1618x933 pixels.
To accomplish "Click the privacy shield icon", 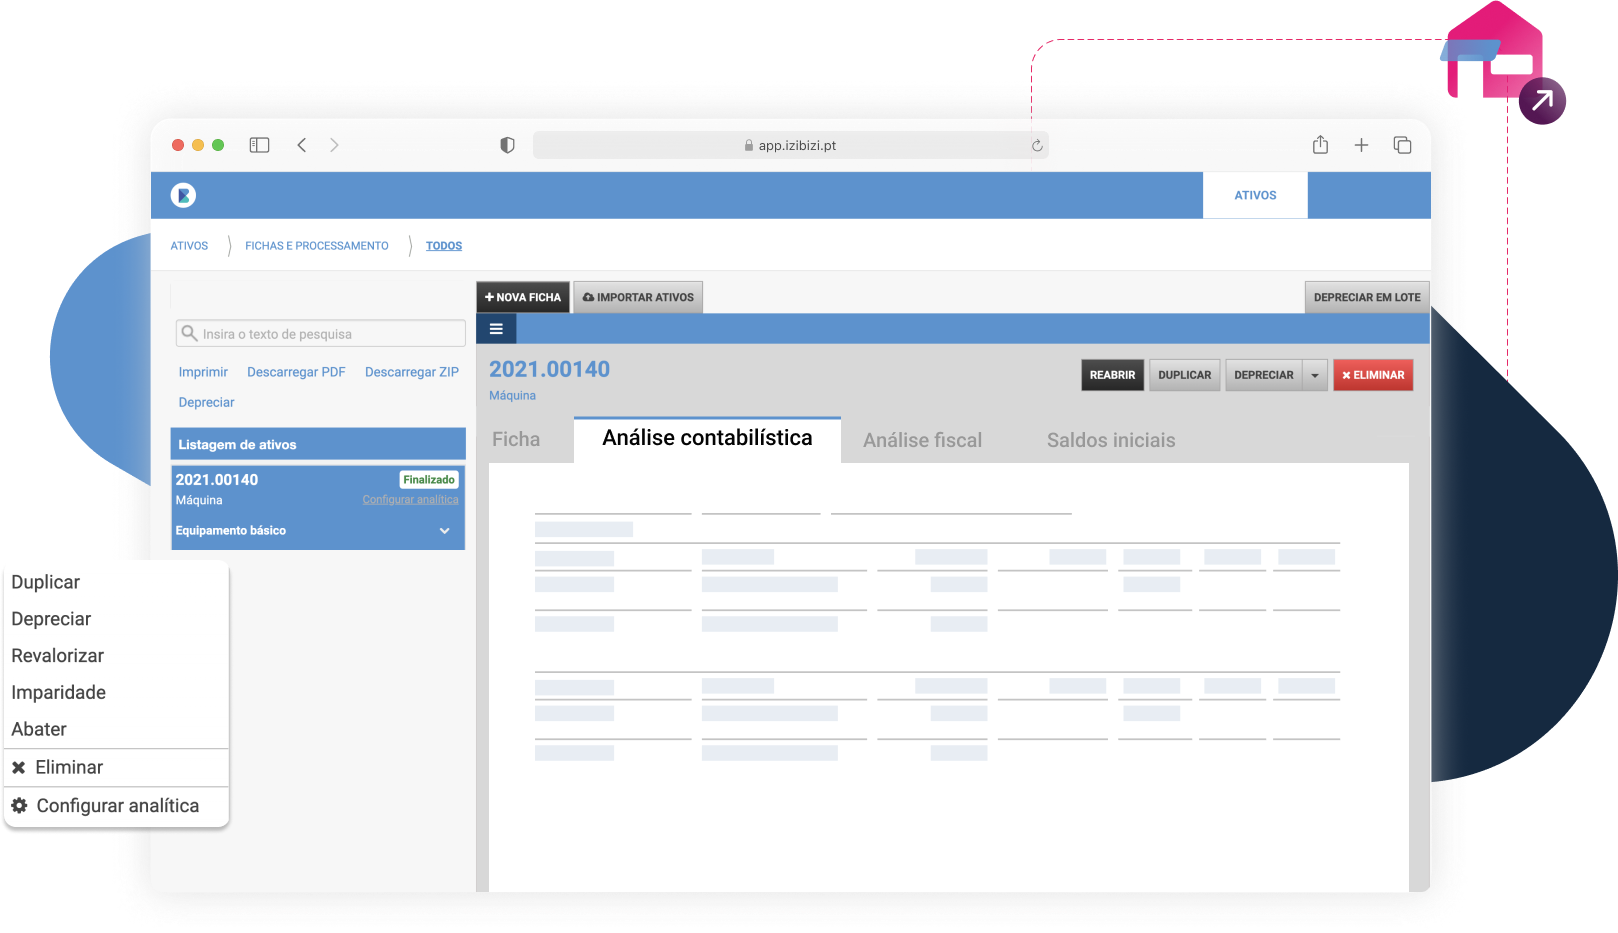I will click(507, 145).
